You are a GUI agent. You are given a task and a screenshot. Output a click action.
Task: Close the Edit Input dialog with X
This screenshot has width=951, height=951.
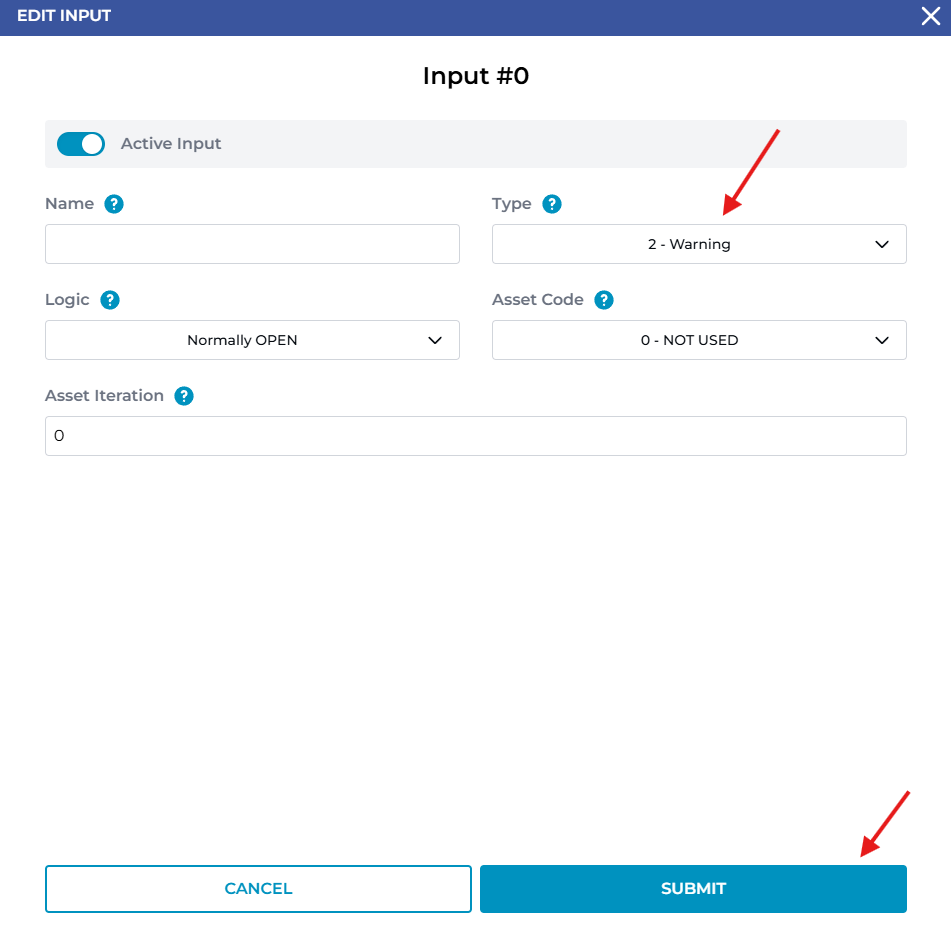(930, 17)
